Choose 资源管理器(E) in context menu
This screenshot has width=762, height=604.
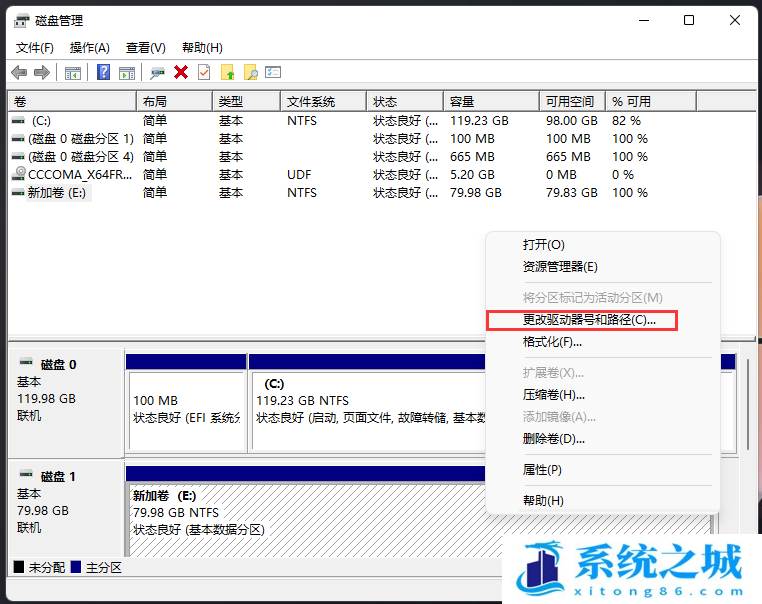[603, 267]
